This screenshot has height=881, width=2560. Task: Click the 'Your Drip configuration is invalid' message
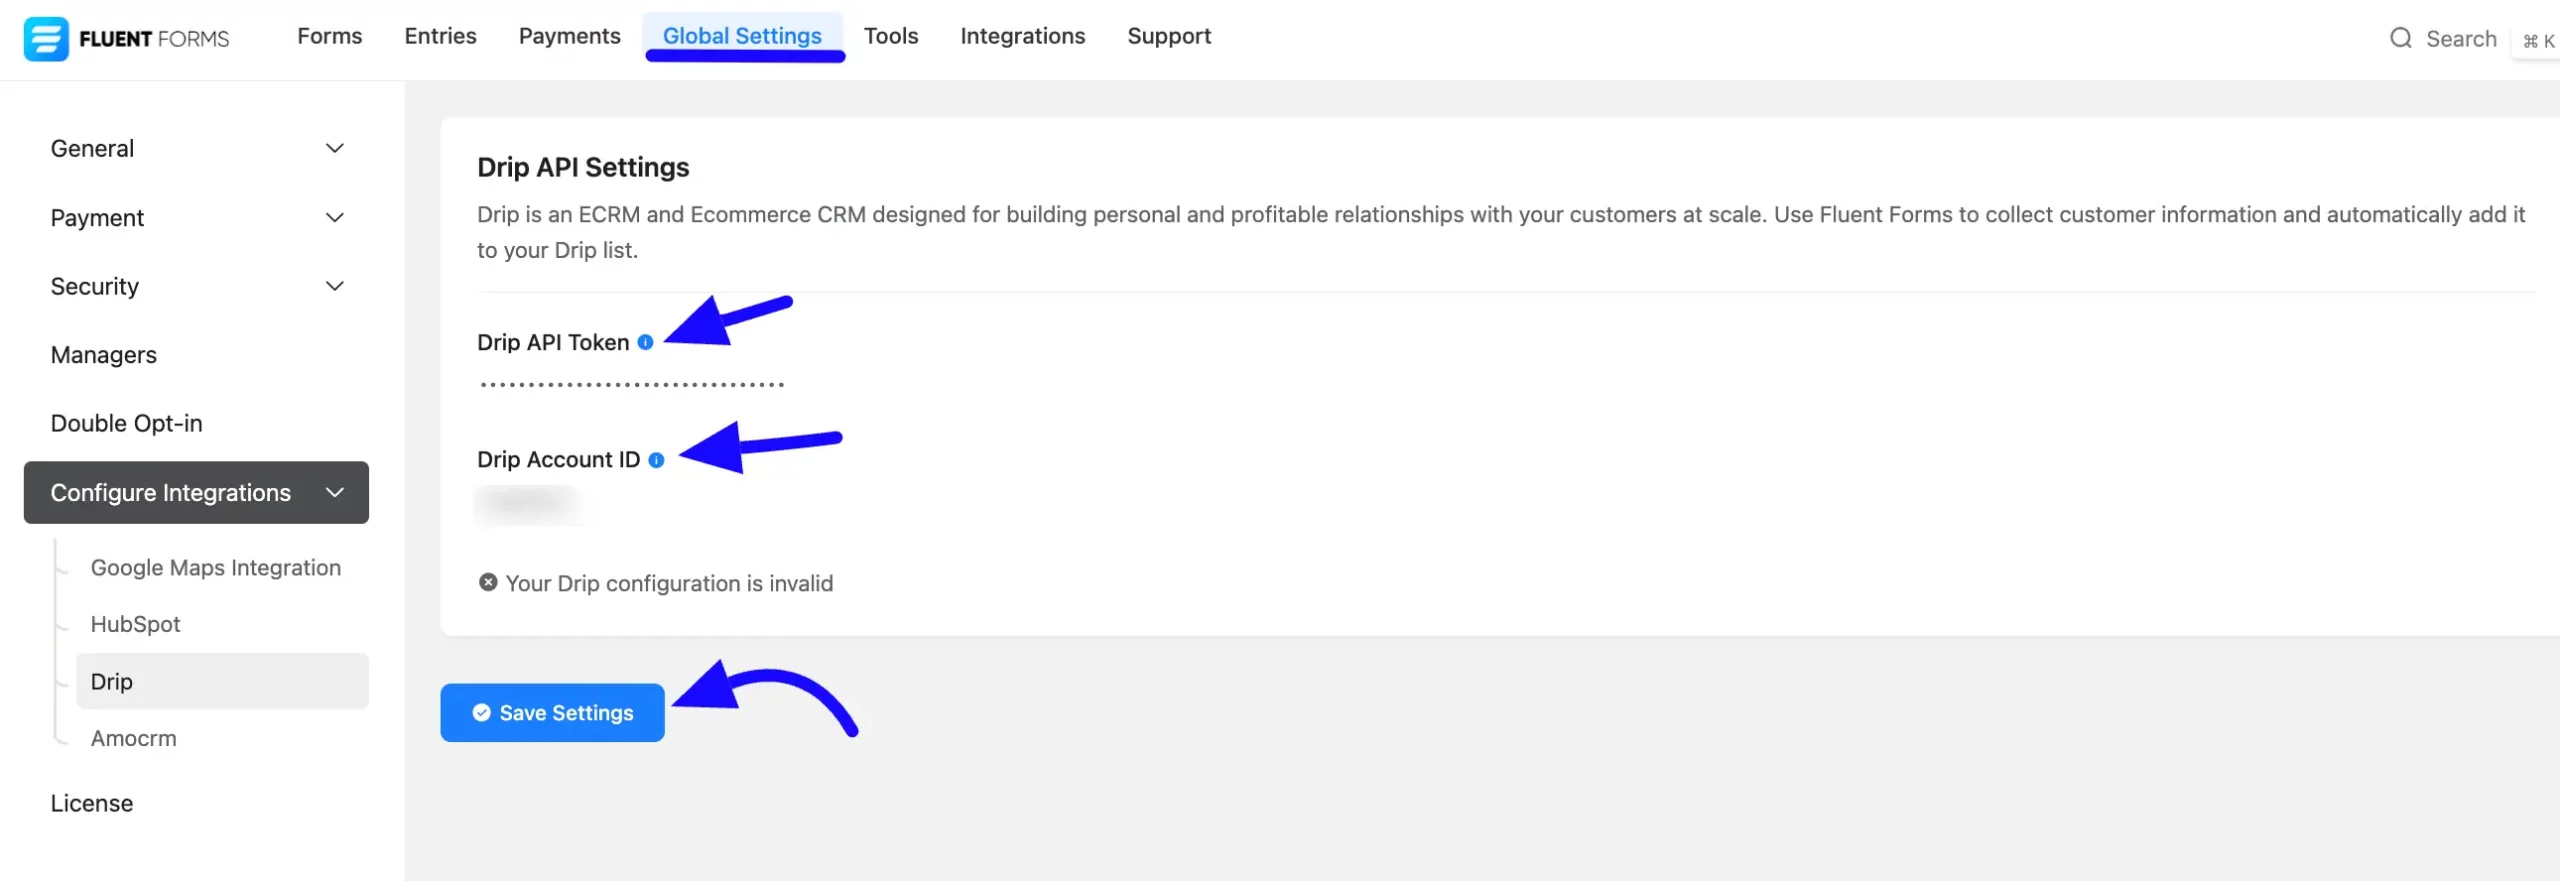point(669,583)
